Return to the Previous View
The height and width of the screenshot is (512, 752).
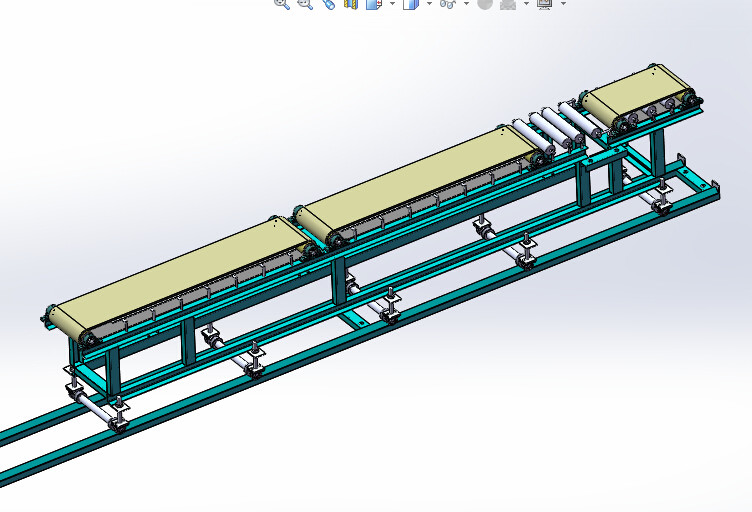[x=329, y=3]
